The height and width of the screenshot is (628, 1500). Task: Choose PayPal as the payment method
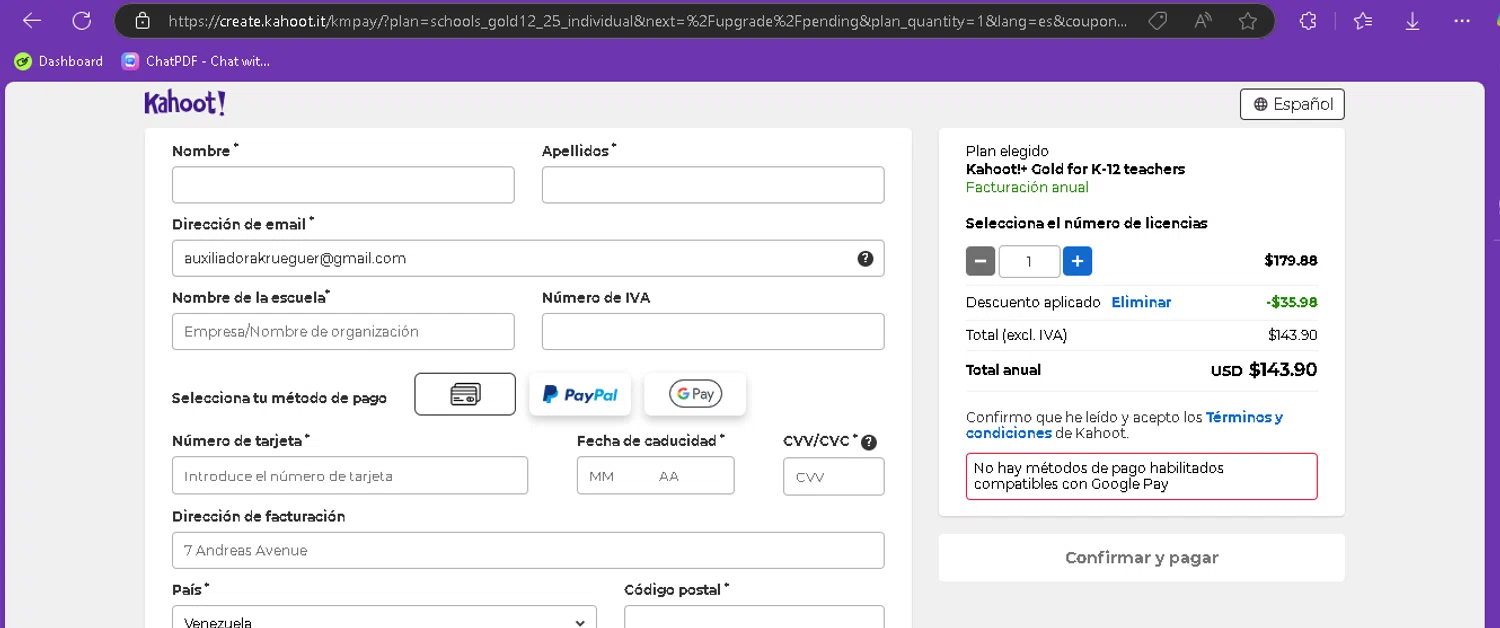(580, 394)
